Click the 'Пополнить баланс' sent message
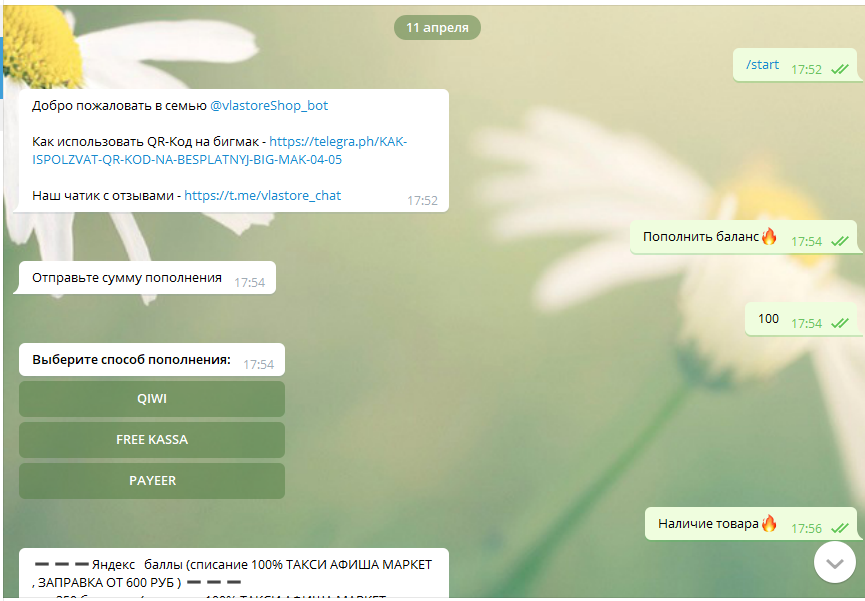 tap(745, 237)
